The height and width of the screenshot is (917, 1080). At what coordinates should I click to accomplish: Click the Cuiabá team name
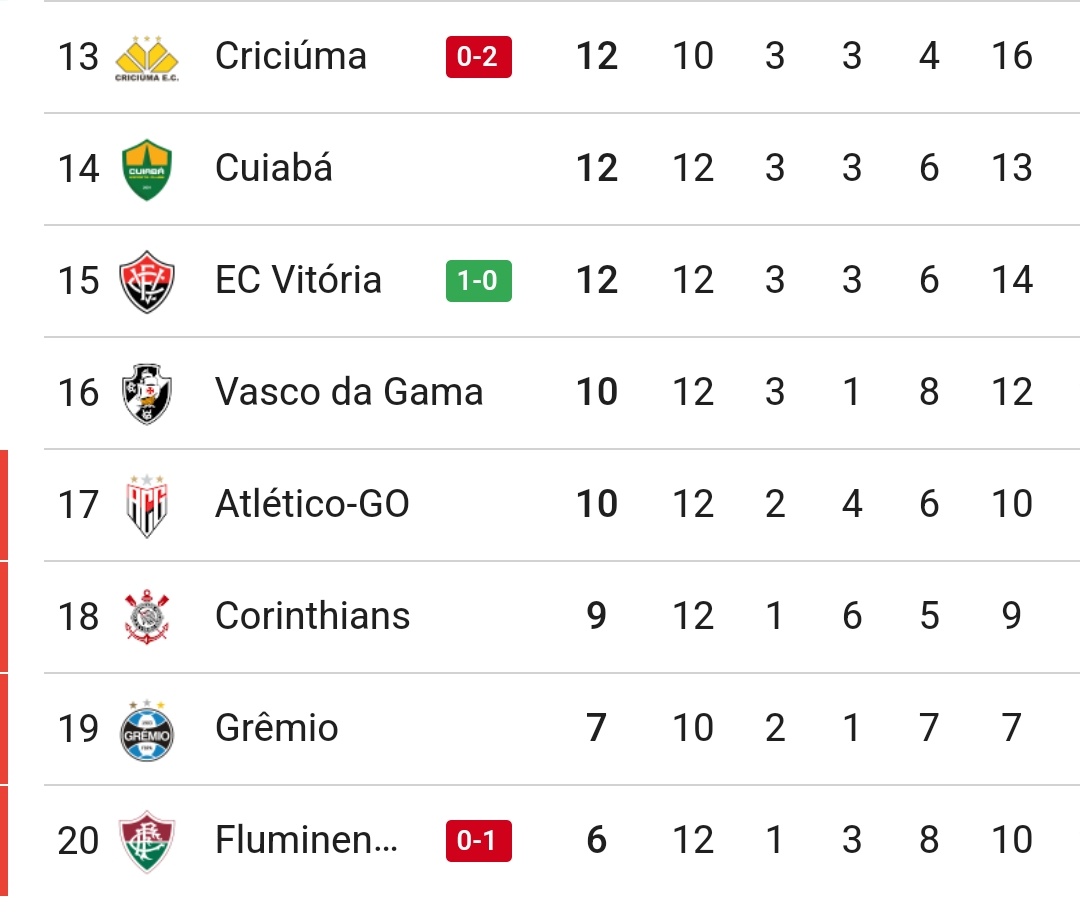point(273,168)
